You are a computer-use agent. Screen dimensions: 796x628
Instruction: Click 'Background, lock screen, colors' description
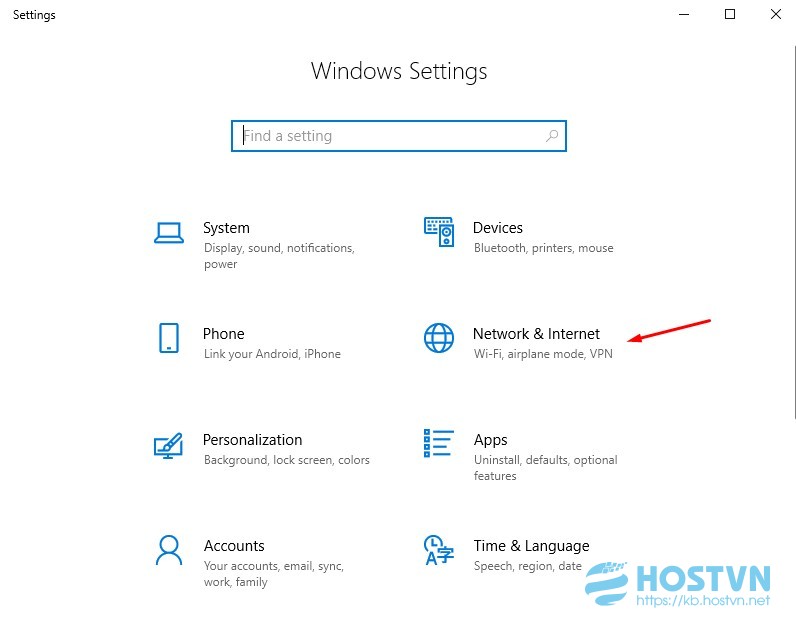287,460
